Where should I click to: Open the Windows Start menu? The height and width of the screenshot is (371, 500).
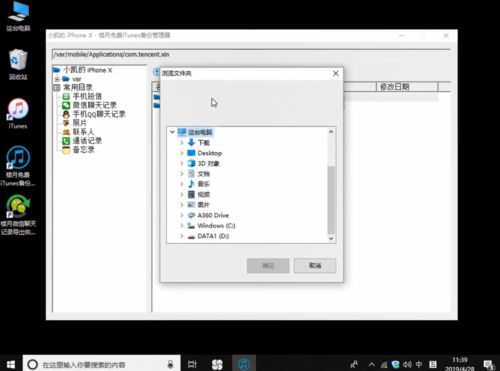pyautogui.click(x=11, y=364)
